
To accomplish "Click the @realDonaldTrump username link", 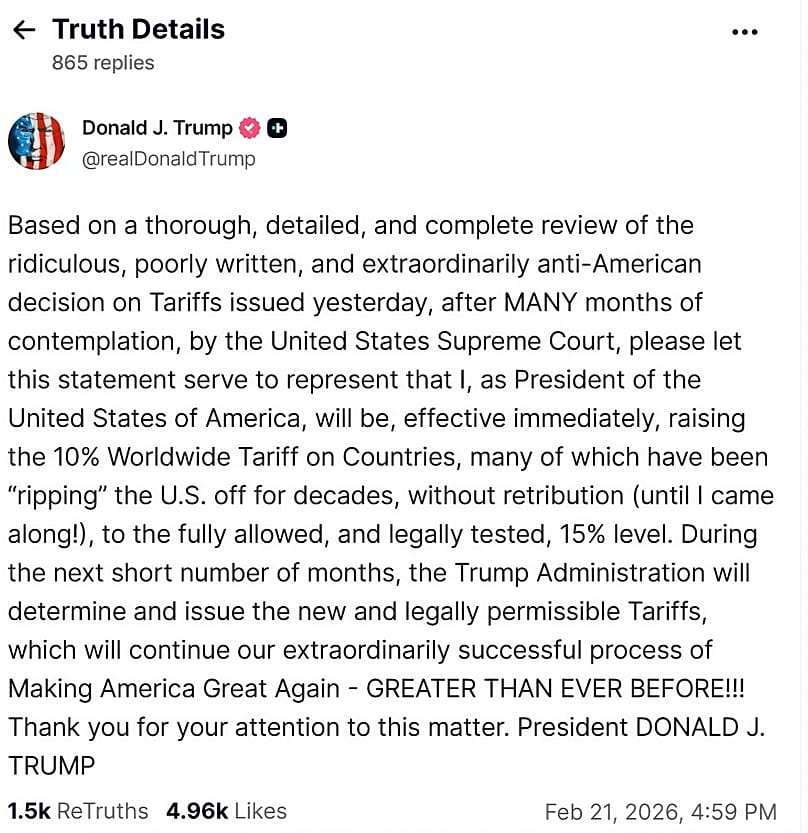I will [168, 158].
